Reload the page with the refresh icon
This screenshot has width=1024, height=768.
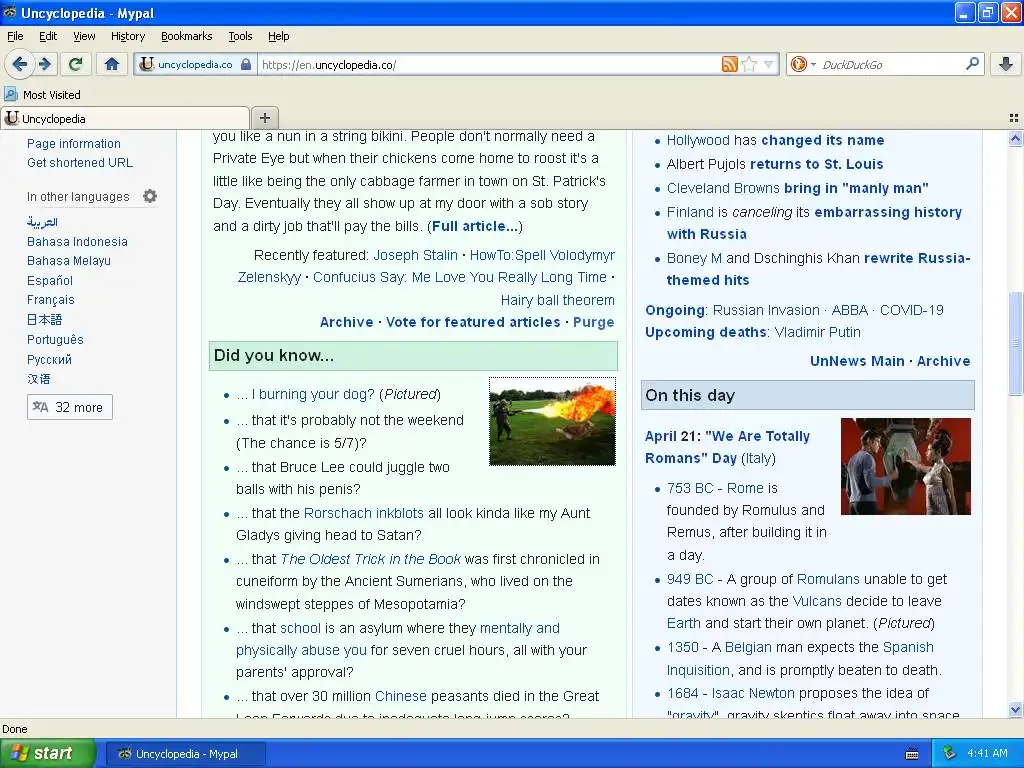pyautogui.click(x=76, y=64)
